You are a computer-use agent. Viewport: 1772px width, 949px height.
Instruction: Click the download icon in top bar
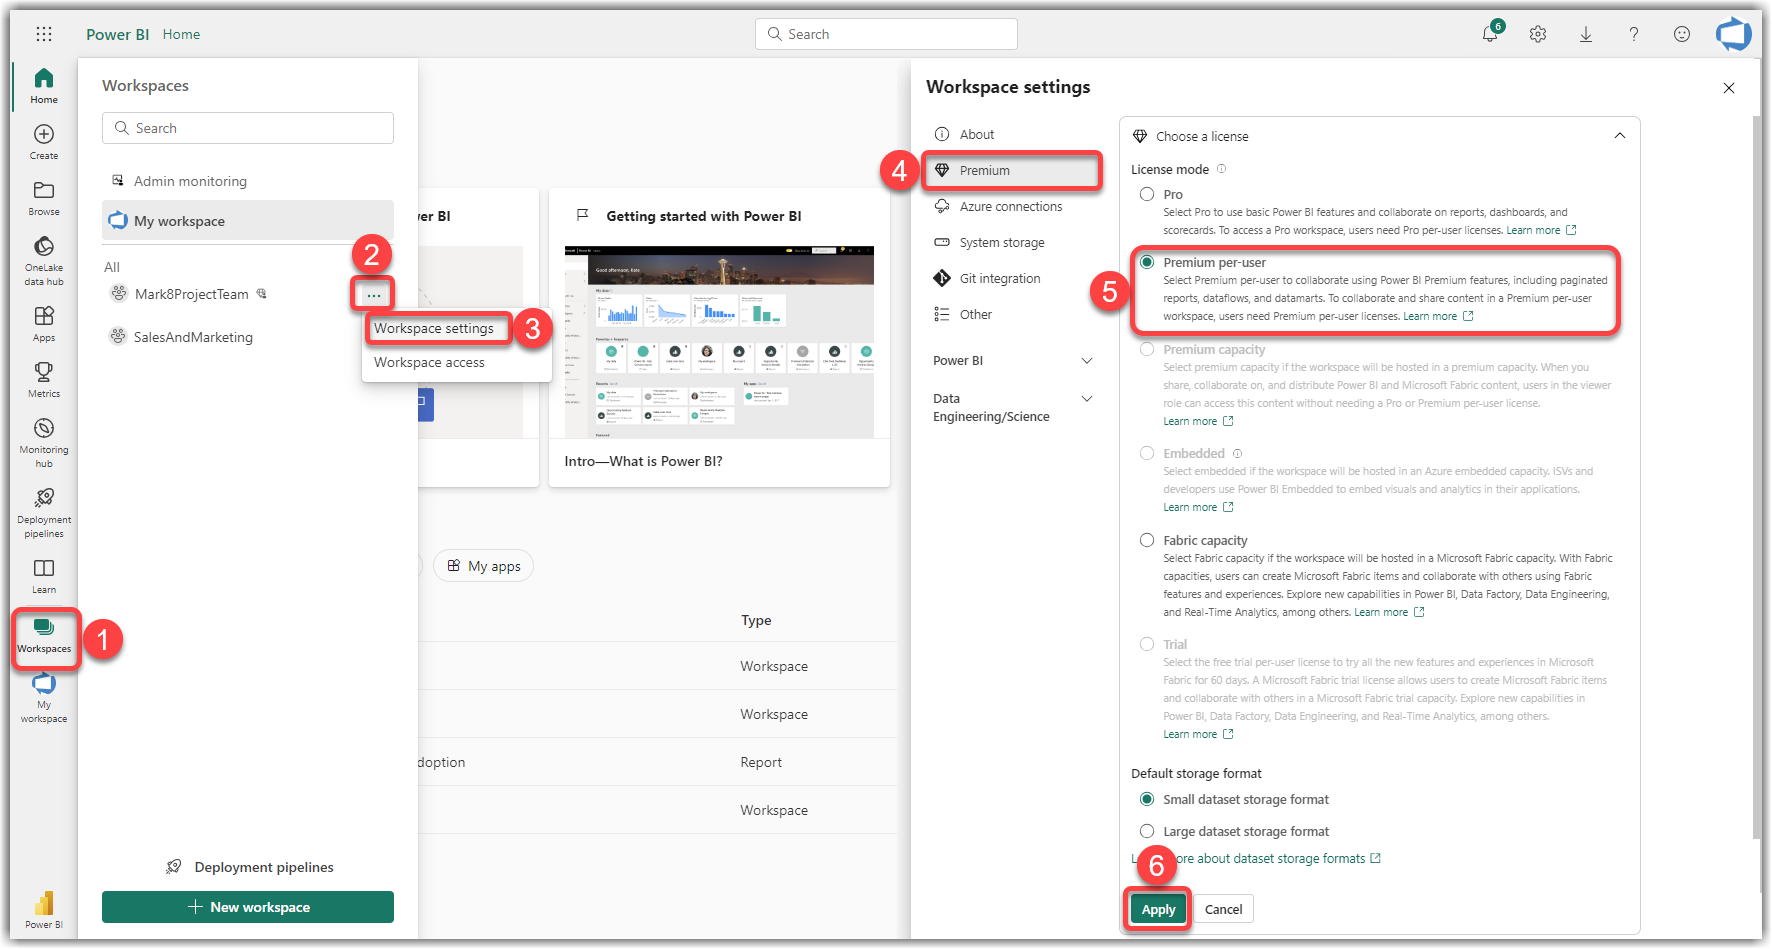1586,34
